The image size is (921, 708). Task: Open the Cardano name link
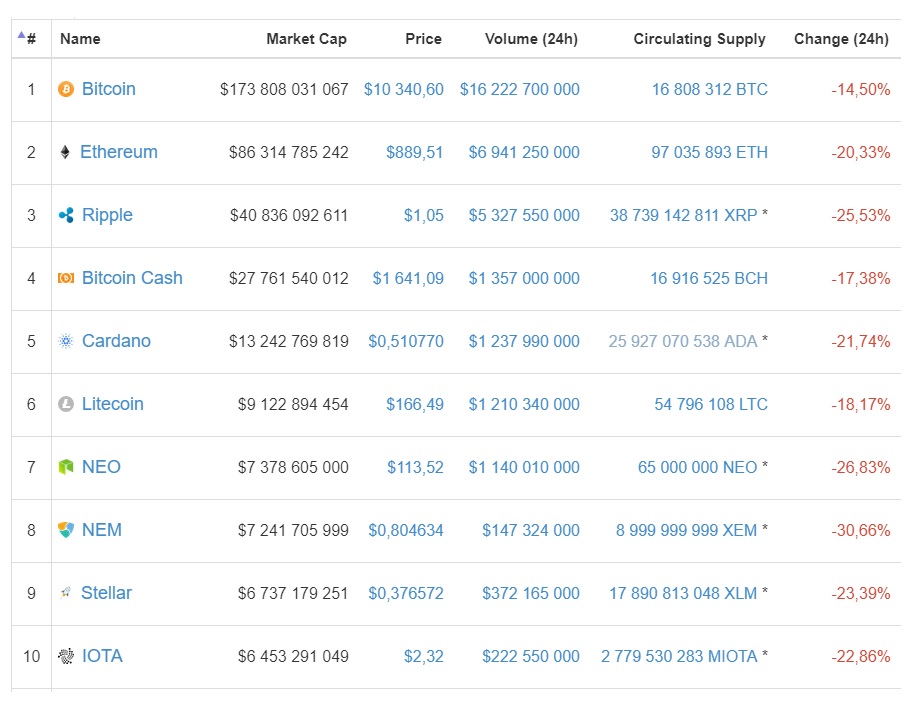(116, 341)
